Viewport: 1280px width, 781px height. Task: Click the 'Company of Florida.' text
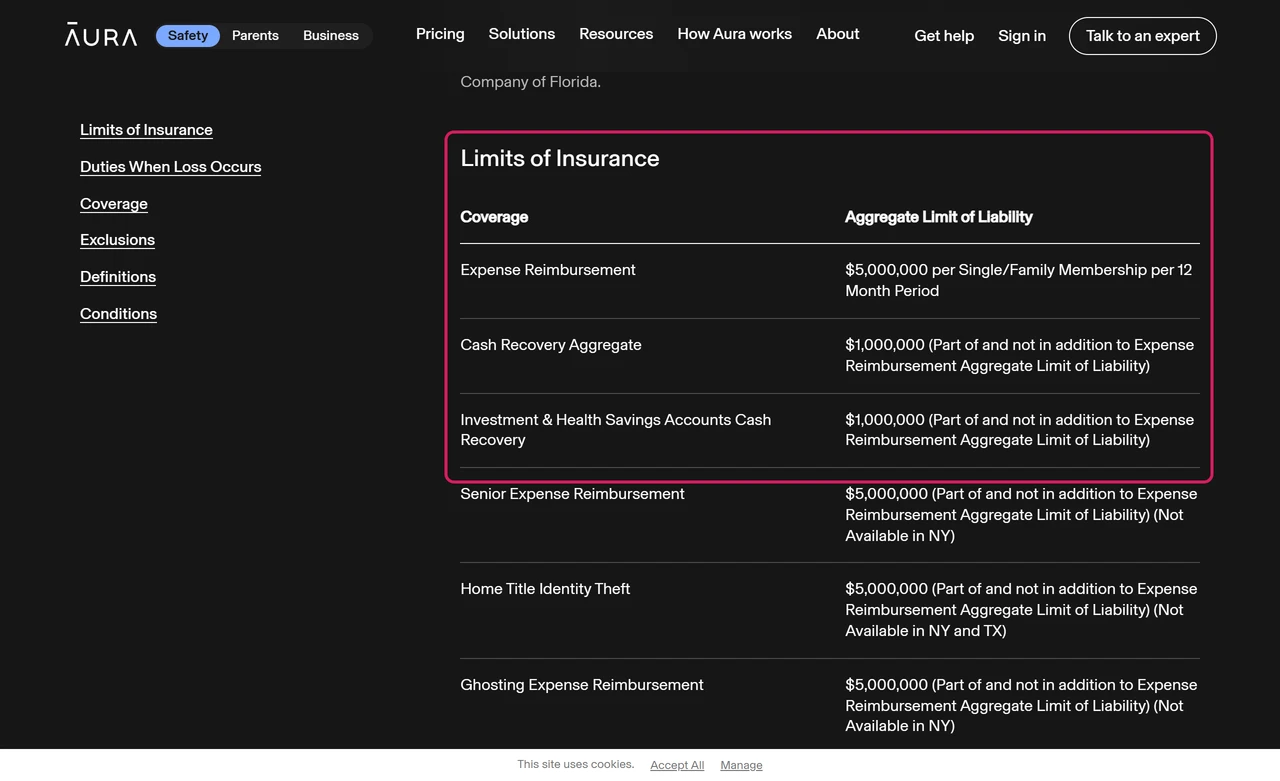[530, 82]
